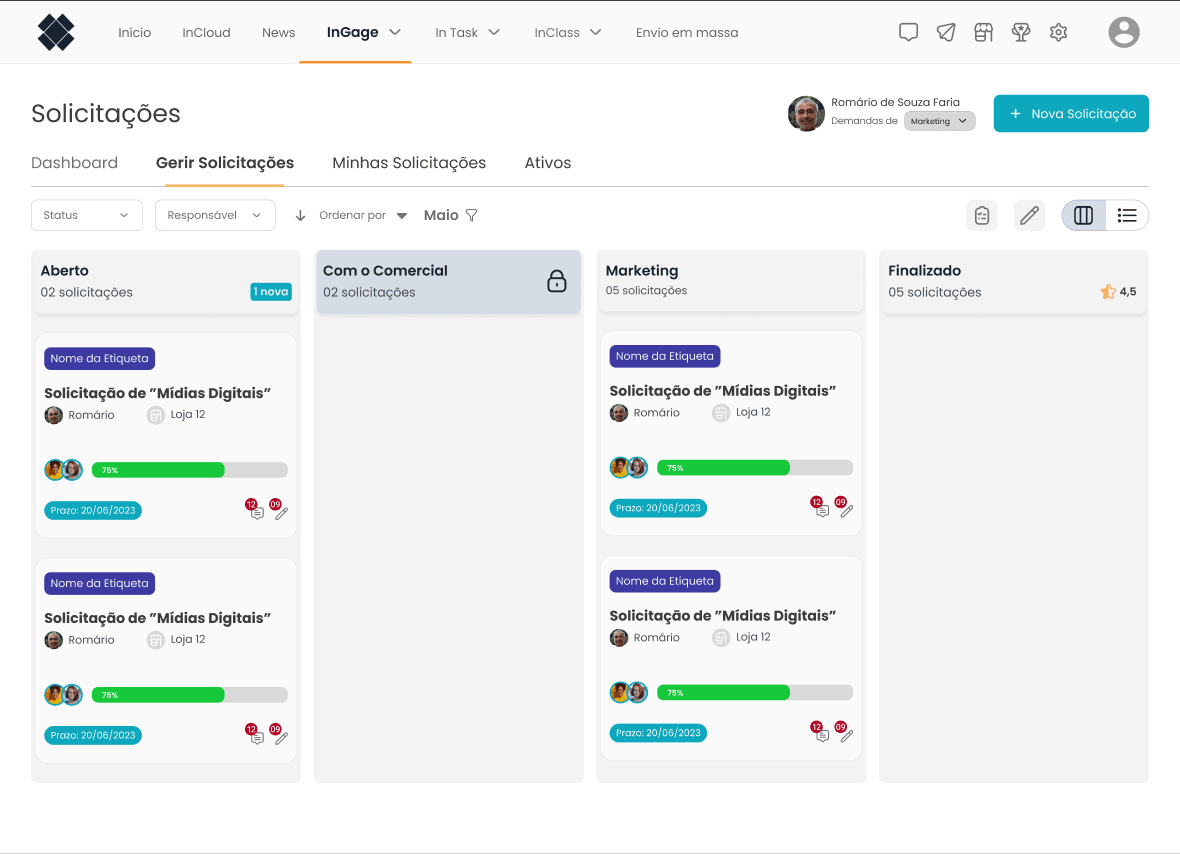Click the Maio filter funnel icon
This screenshot has width=1180, height=854.
[472, 215]
